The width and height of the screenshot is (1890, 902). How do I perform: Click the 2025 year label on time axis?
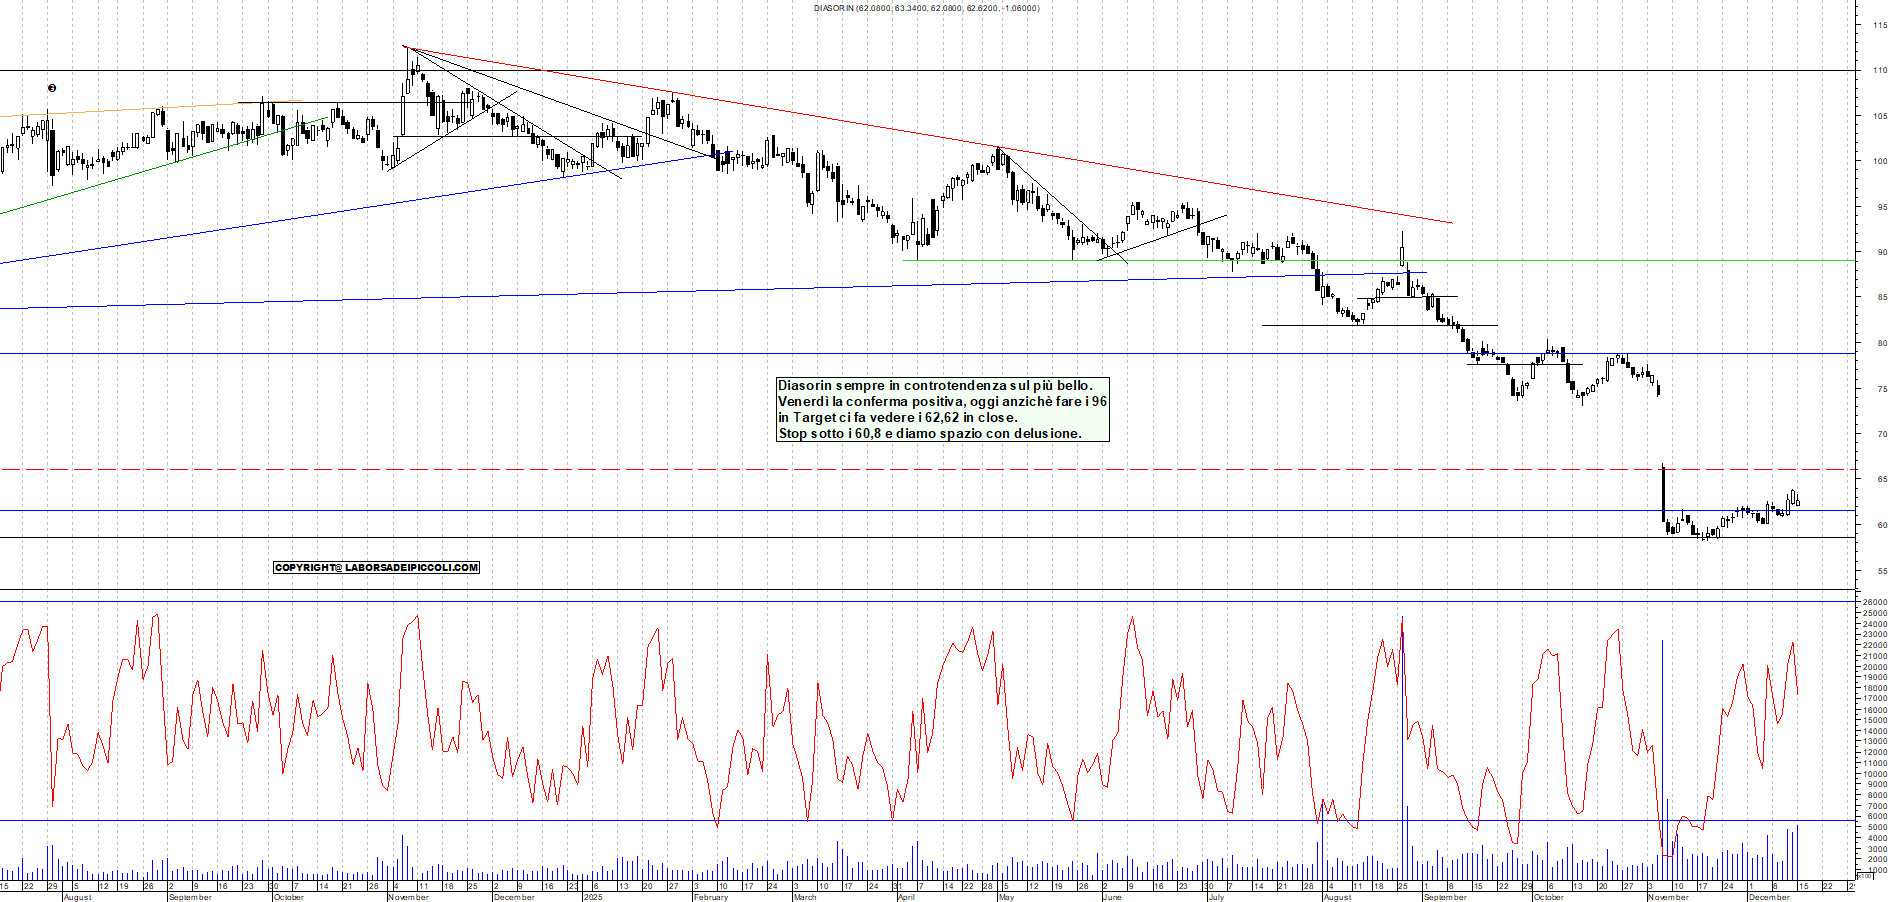pyautogui.click(x=593, y=897)
